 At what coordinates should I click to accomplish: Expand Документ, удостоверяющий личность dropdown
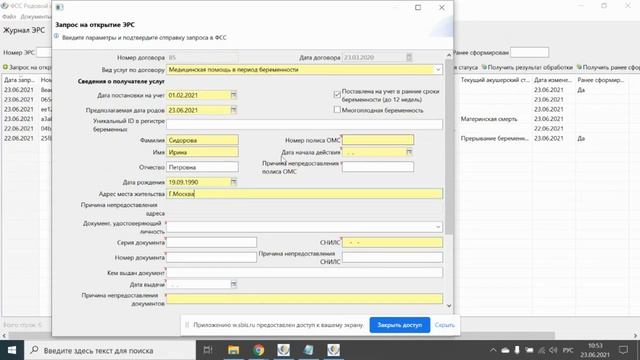(x=438, y=227)
